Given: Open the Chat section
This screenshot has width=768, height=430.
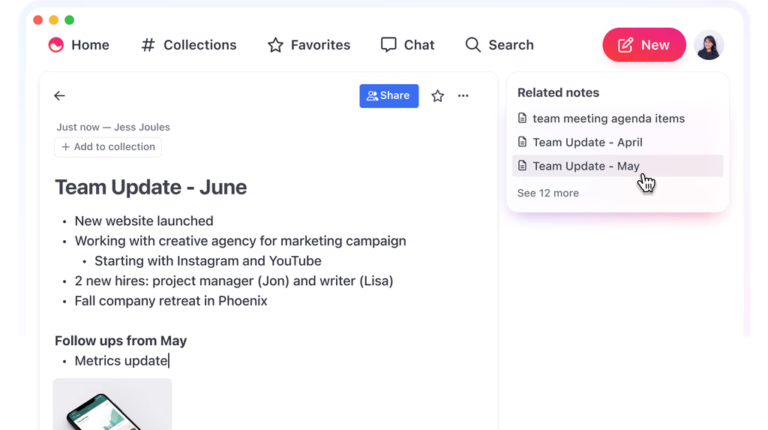Looking at the screenshot, I should 407,45.
